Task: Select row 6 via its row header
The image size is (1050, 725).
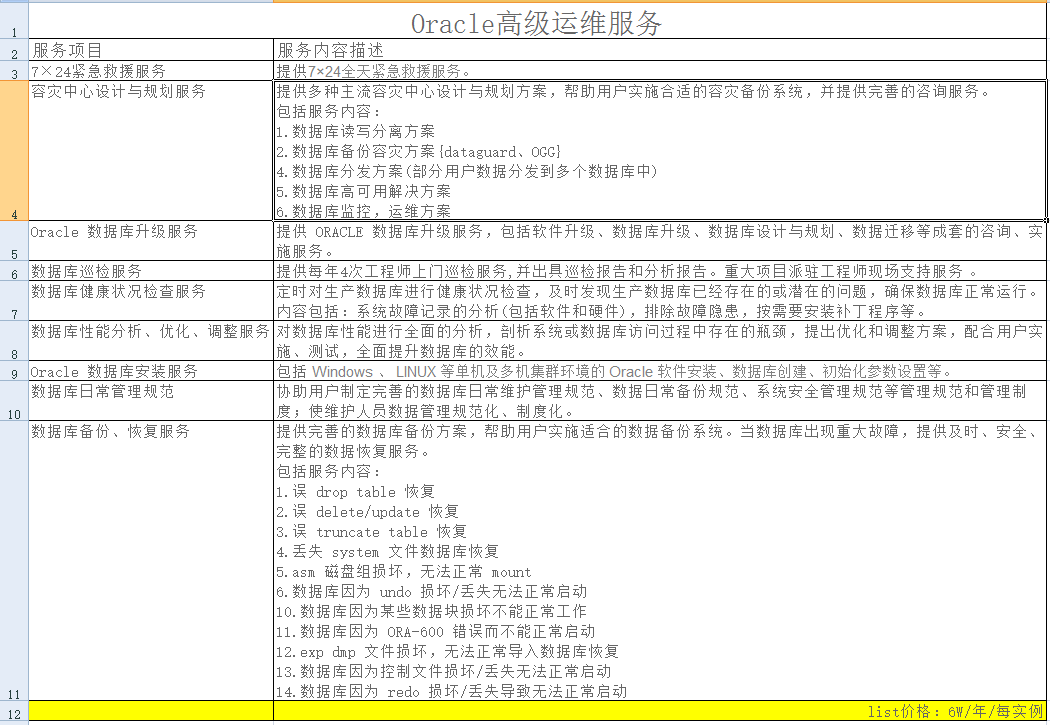Action: (14, 271)
